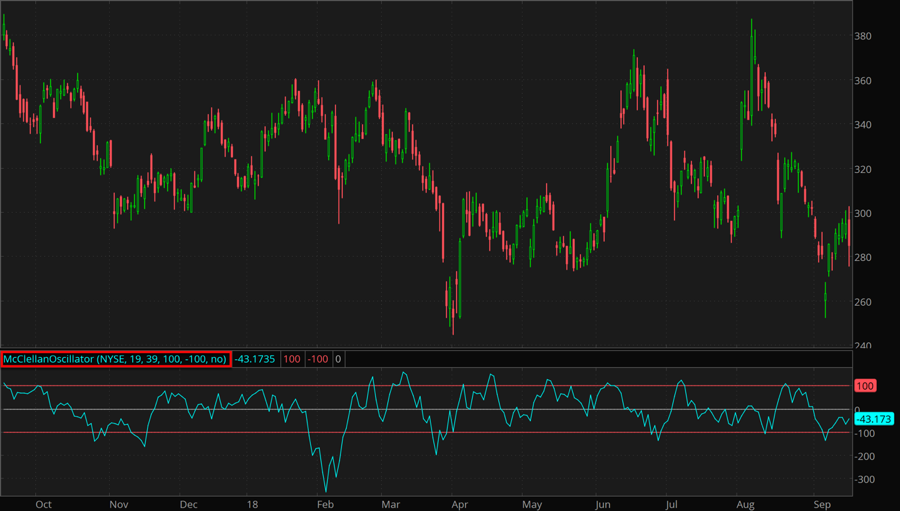Click the cyan -43.1735 oscillator value readout
This screenshot has height=511, width=900.
[x=256, y=358]
